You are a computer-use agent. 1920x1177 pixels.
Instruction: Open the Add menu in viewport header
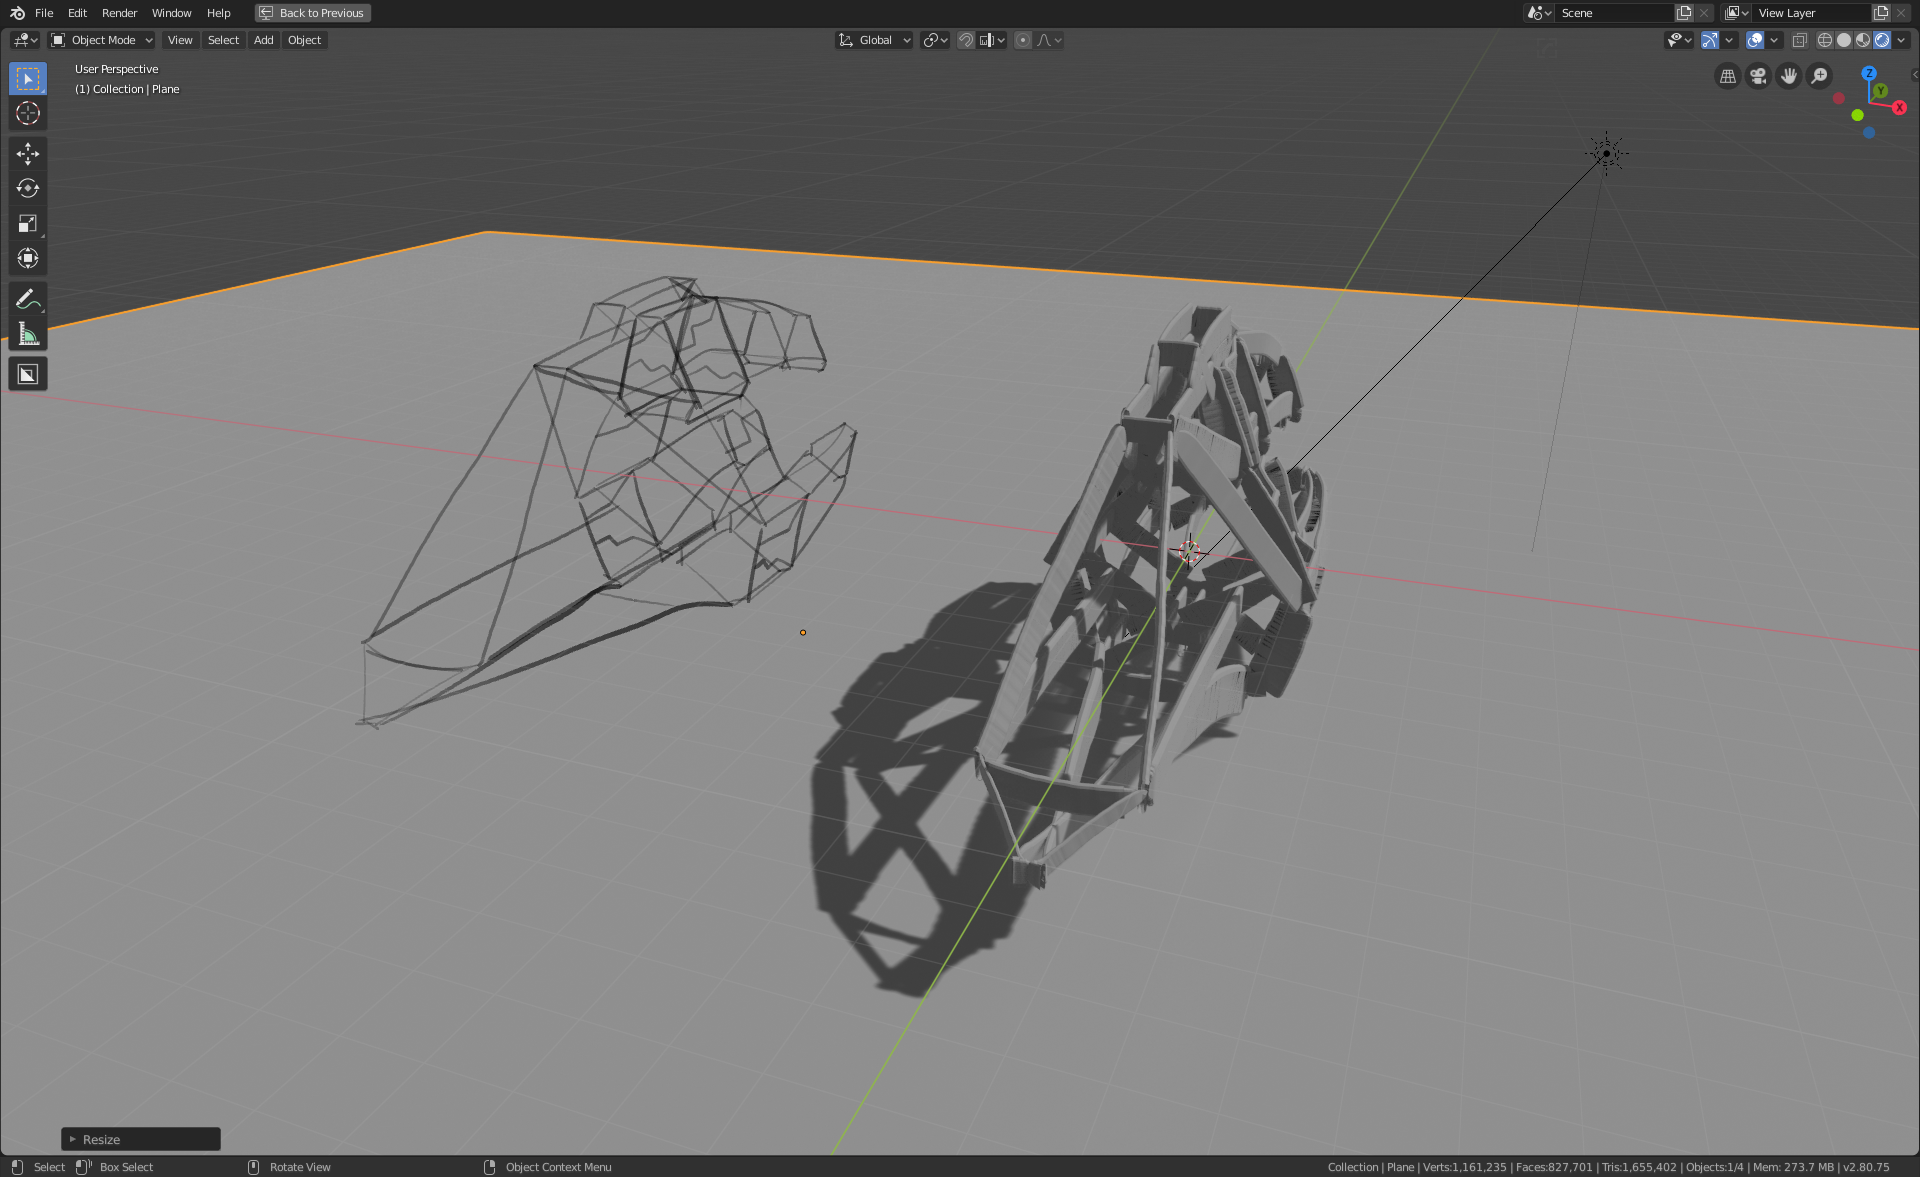(x=263, y=40)
